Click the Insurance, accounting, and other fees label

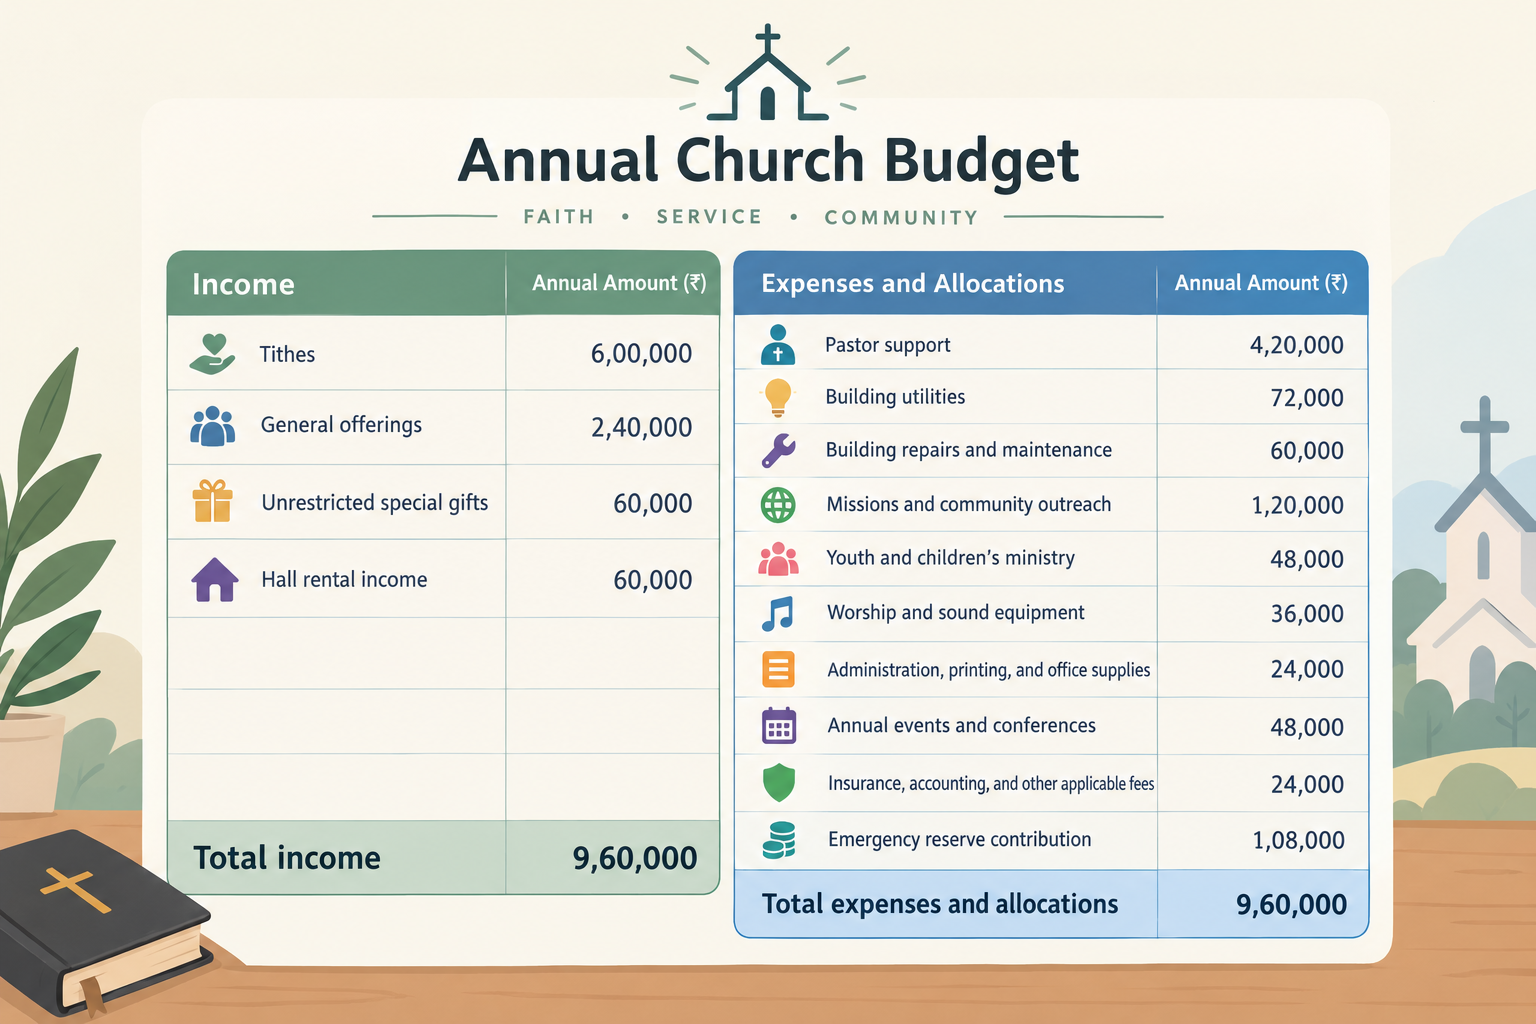point(991,784)
